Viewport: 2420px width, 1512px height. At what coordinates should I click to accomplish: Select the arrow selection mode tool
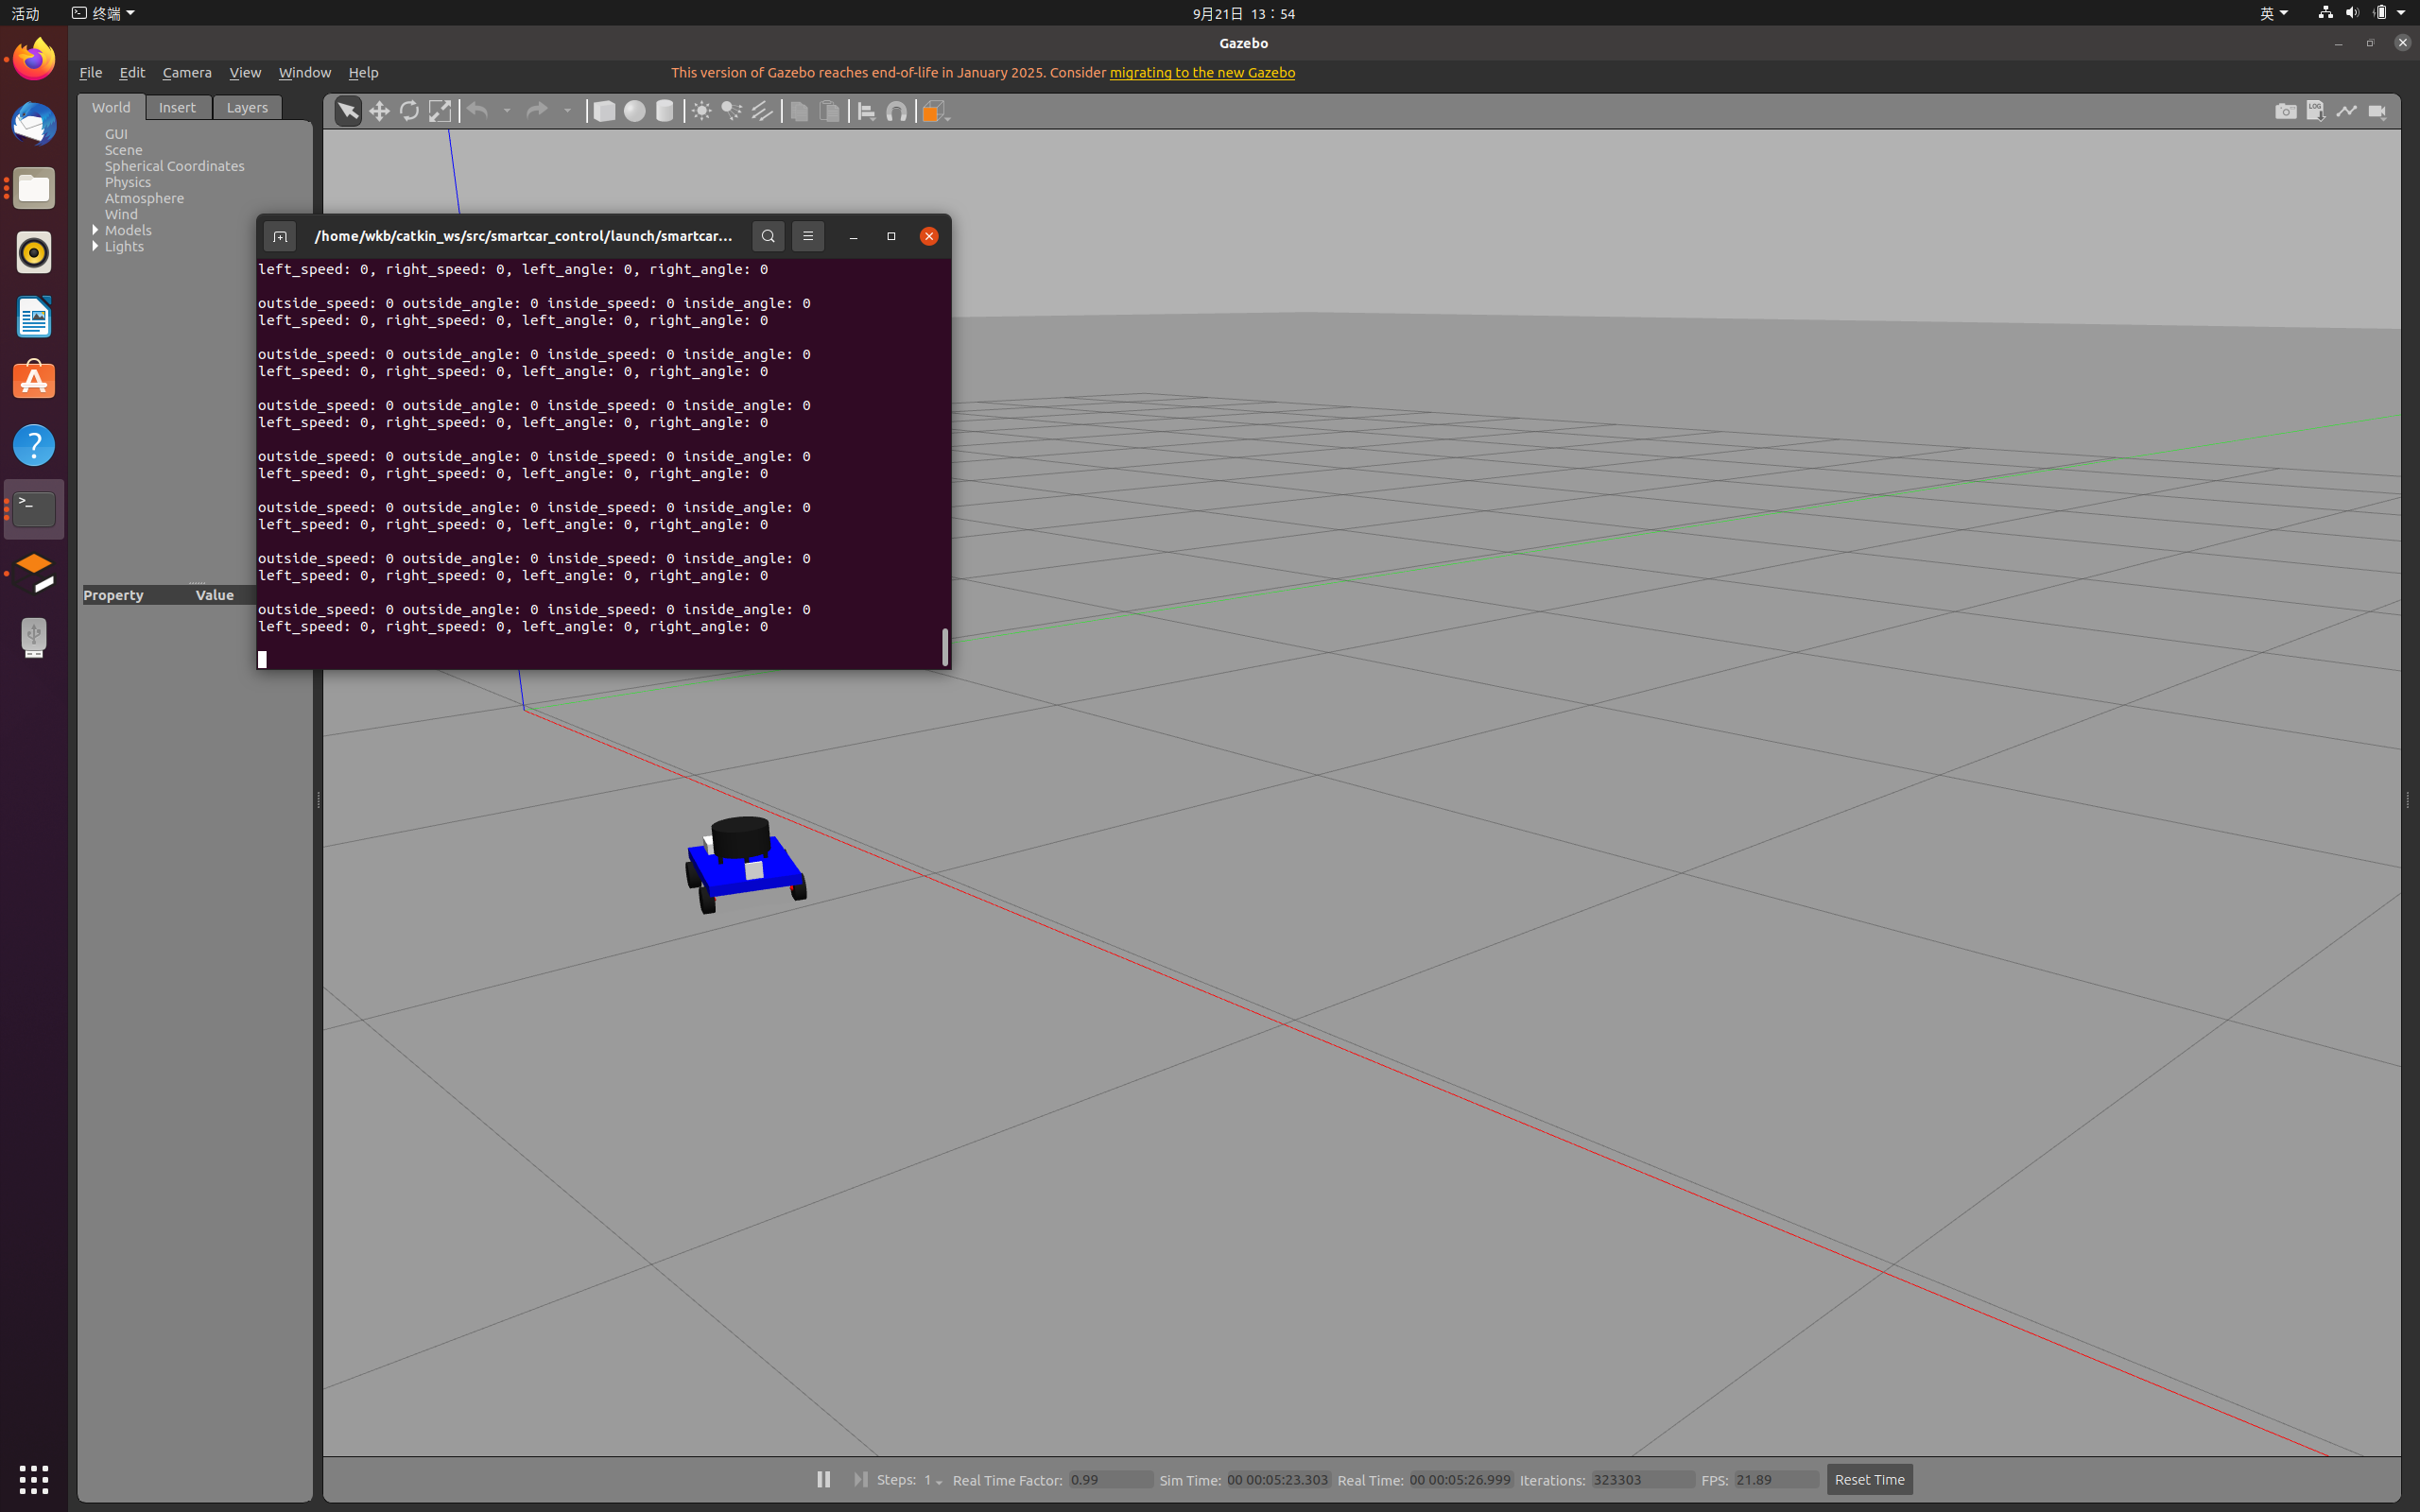point(347,111)
